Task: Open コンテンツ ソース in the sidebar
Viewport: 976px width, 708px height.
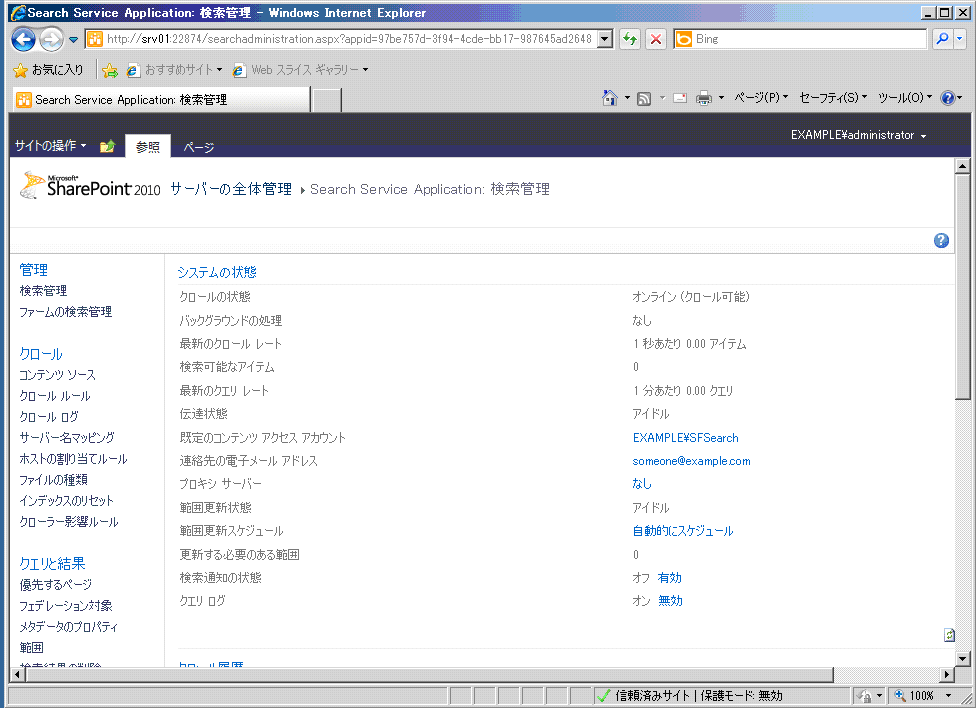Action: point(57,375)
